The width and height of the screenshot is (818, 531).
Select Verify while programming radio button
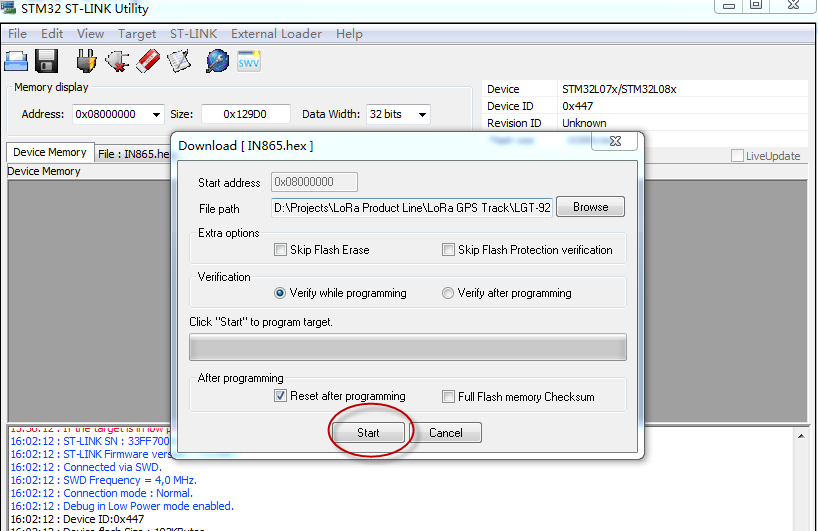(x=280, y=293)
